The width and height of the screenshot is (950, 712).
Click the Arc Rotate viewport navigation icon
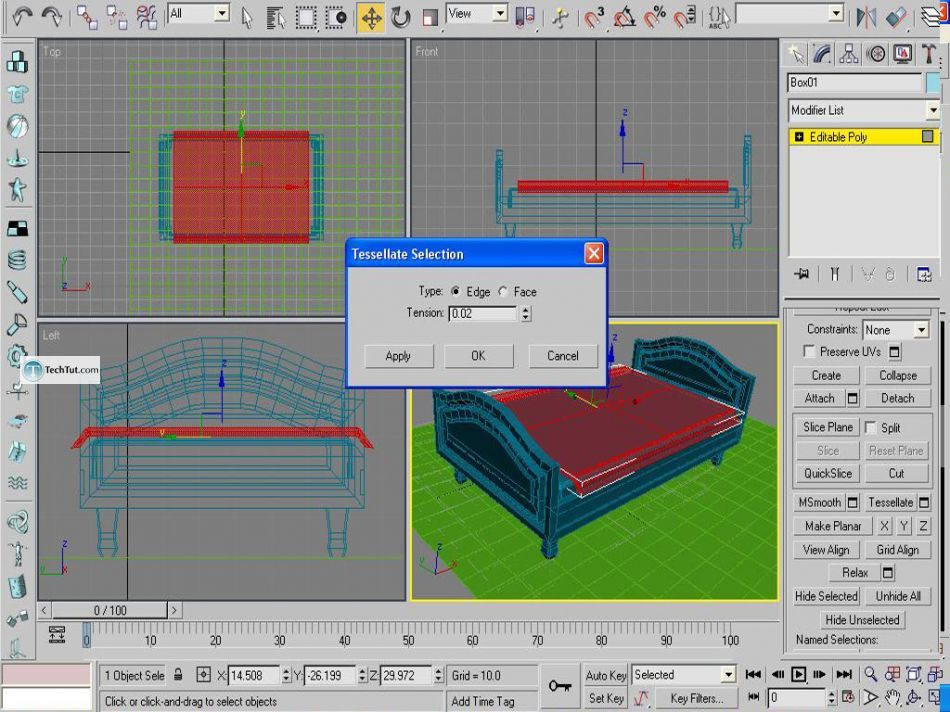click(x=913, y=697)
